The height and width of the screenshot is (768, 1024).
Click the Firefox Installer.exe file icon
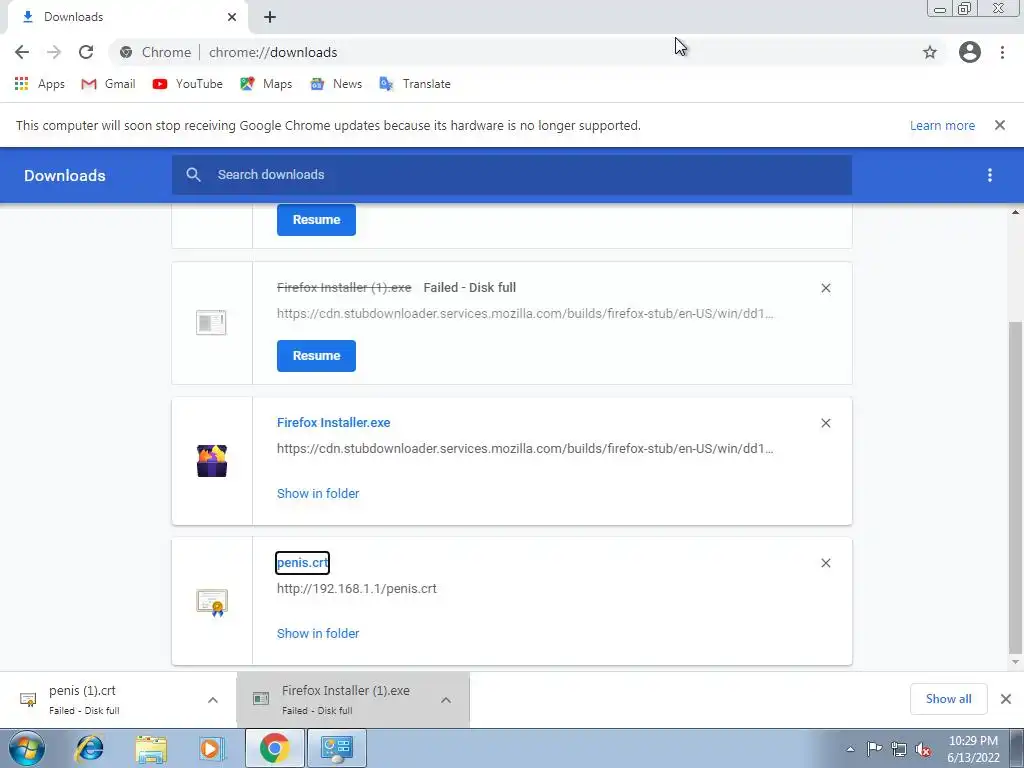point(212,461)
